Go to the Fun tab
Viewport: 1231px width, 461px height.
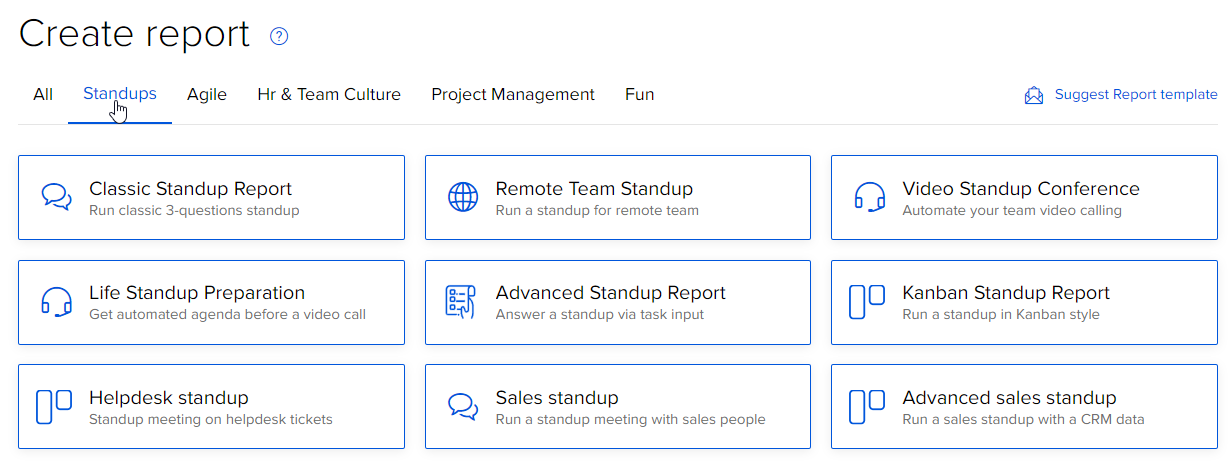(x=640, y=95)
